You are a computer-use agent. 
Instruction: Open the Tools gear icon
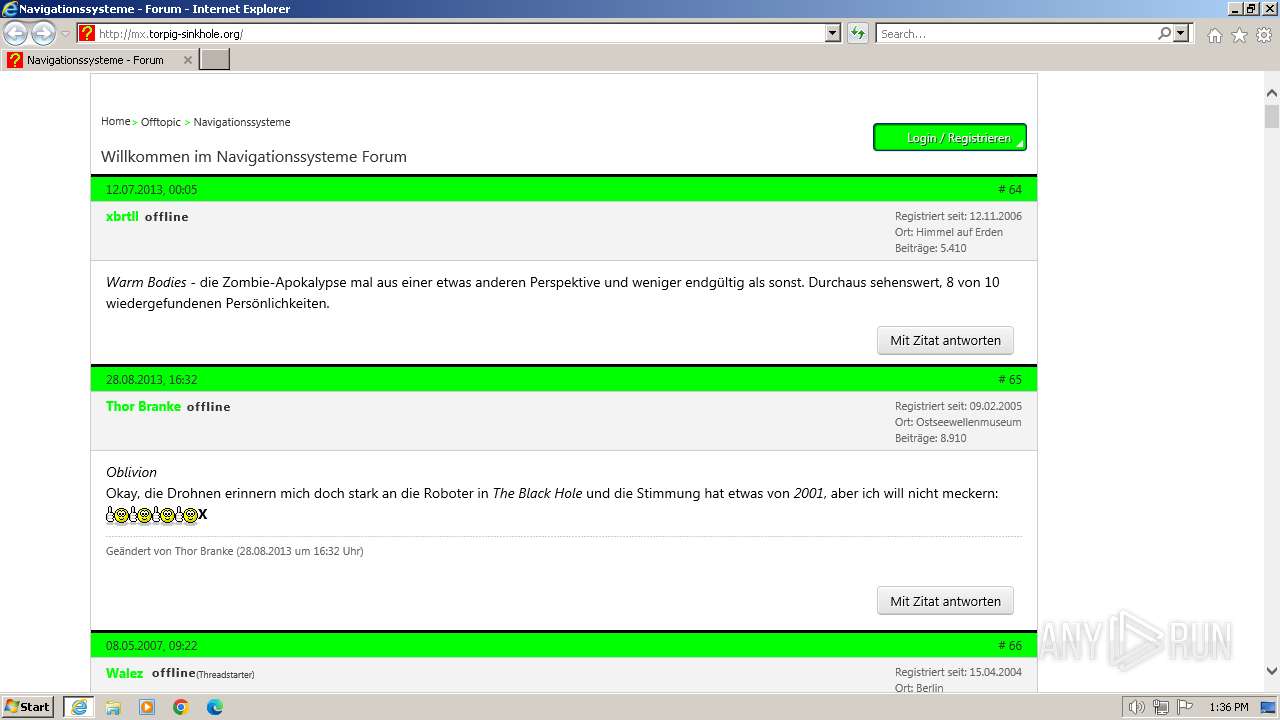1264,35
